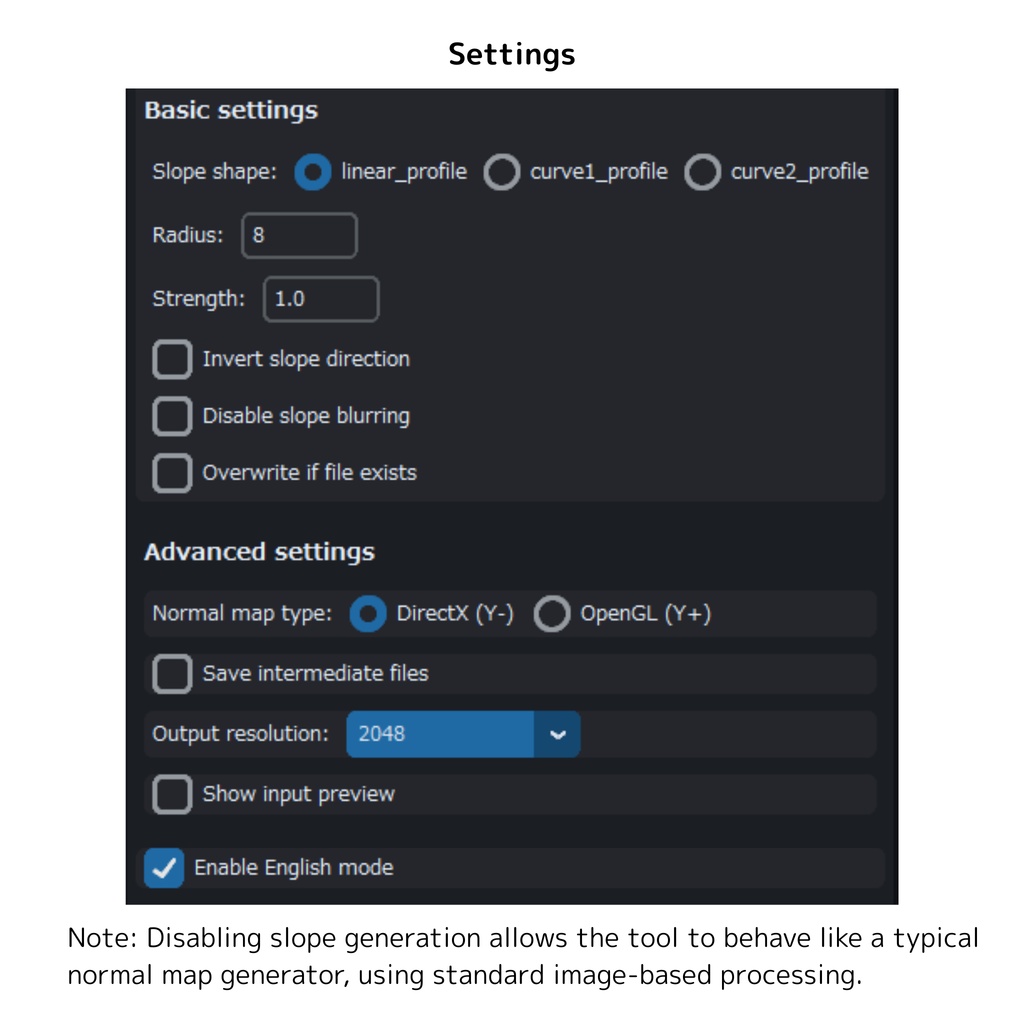Click the Advanced settings section header
Screen dimensions: 1024x1024
tap(259, 551)
